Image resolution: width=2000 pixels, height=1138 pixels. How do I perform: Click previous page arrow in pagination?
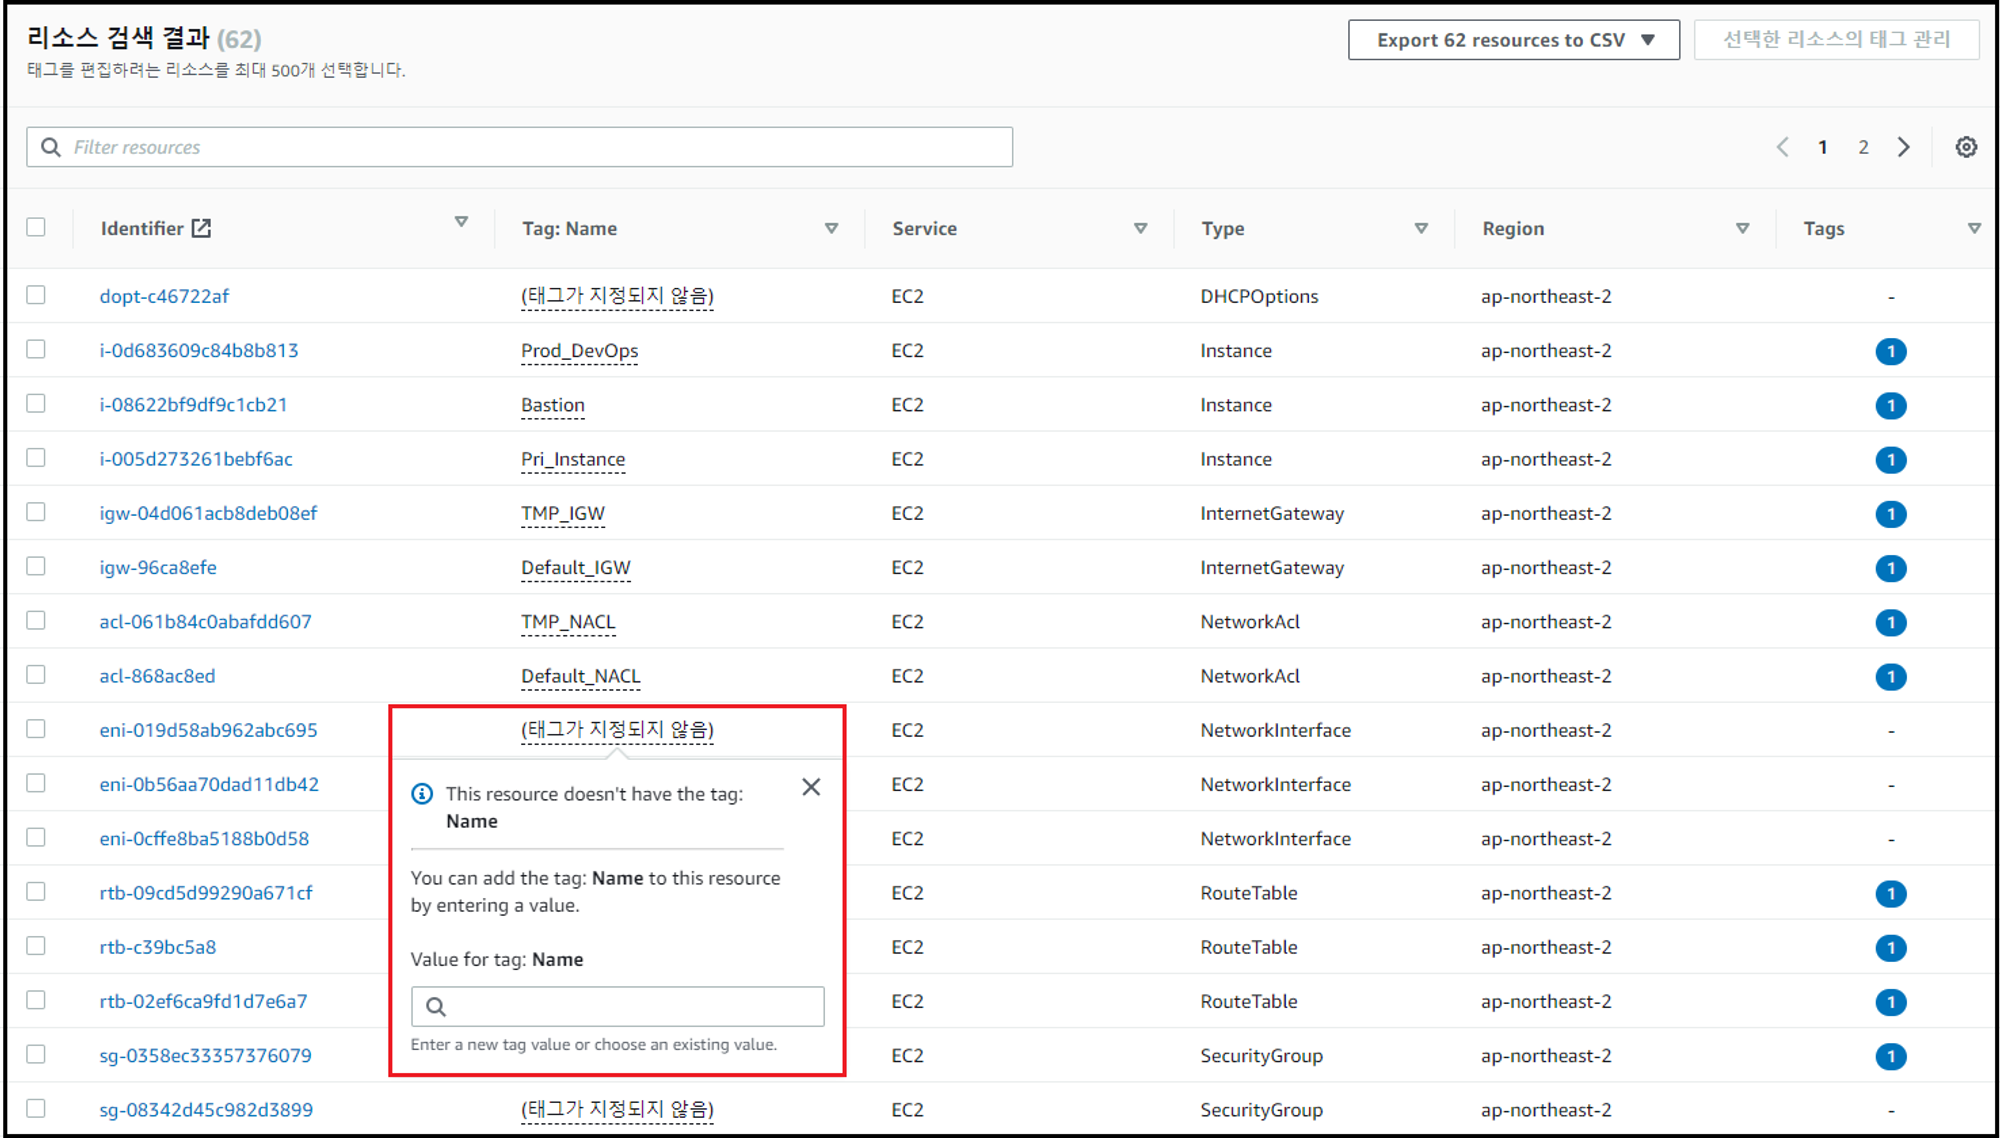pos(1782,147)
